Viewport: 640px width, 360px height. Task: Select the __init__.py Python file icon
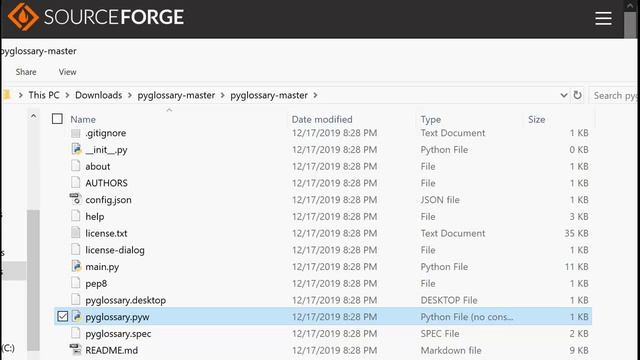76,149
